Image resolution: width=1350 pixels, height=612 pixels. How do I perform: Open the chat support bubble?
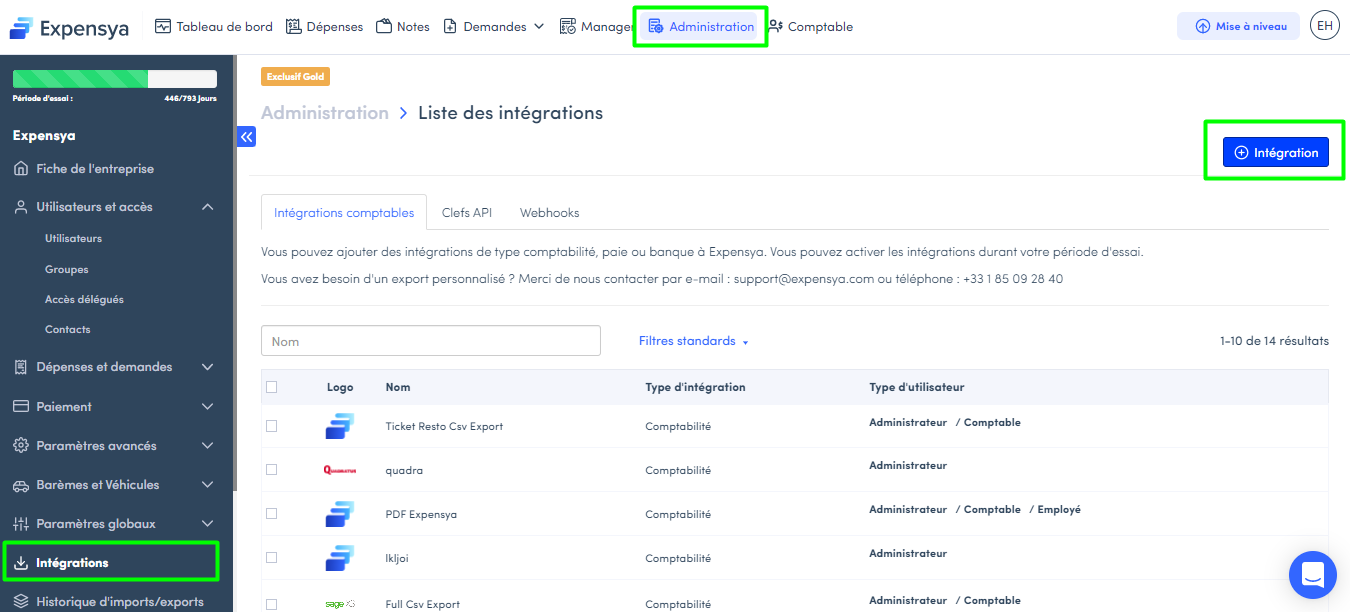pos(1313,575)
